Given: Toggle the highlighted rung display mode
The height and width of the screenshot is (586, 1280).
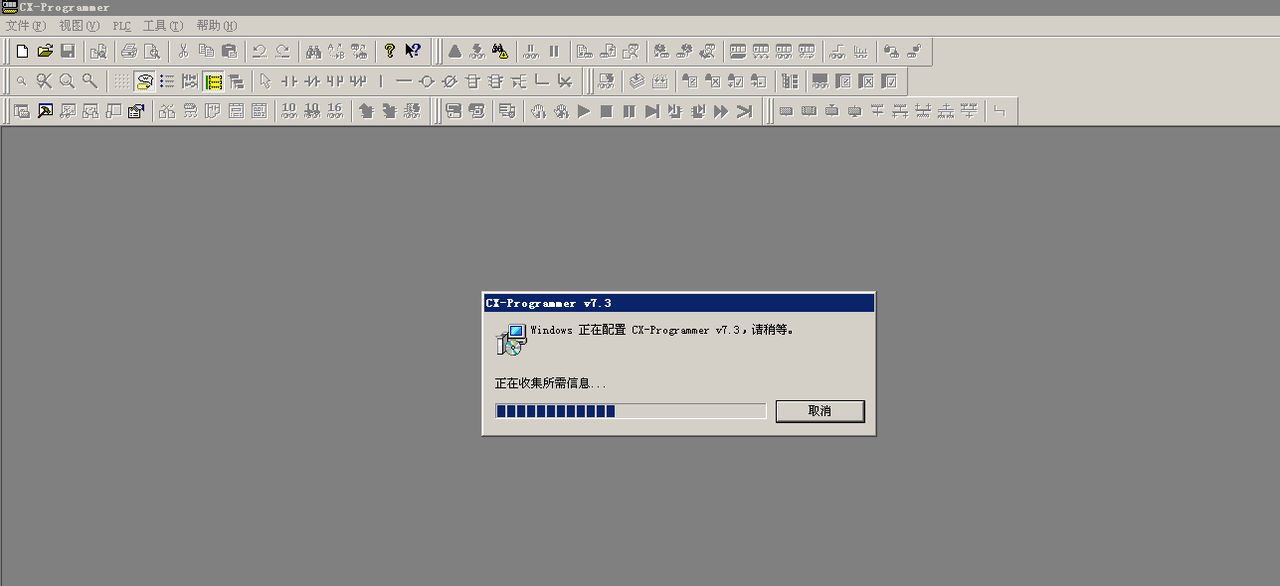Looking at the screenshot, I should point(212,81).
